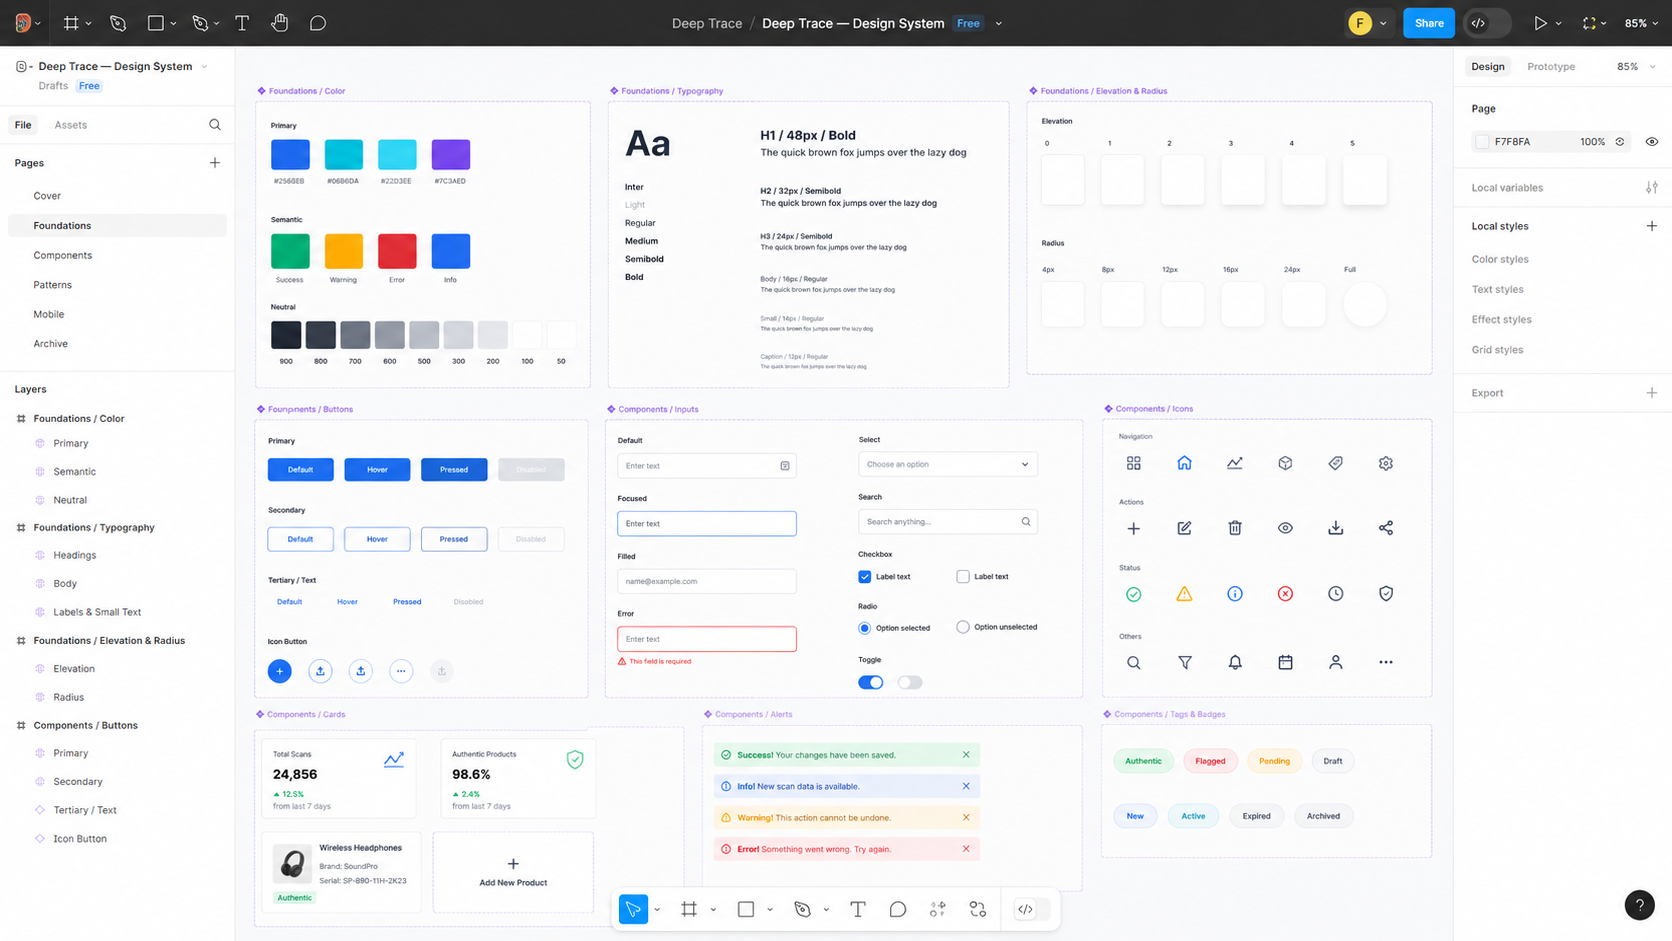This screenshot has height=941, width=1672.
Task: Open the Prototype tab
Action: (x=1551, y=67)
